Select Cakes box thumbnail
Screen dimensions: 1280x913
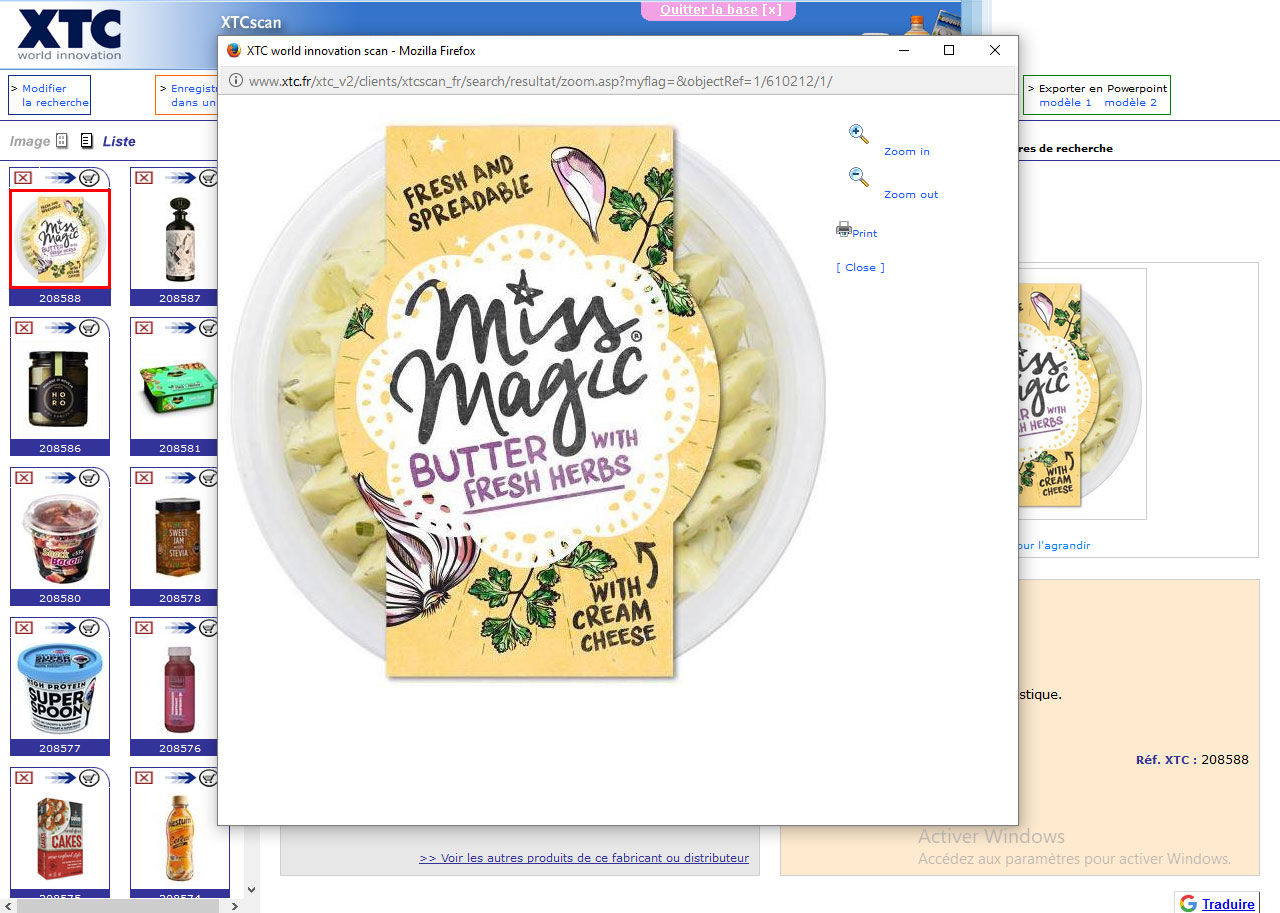tap(60, 838)
